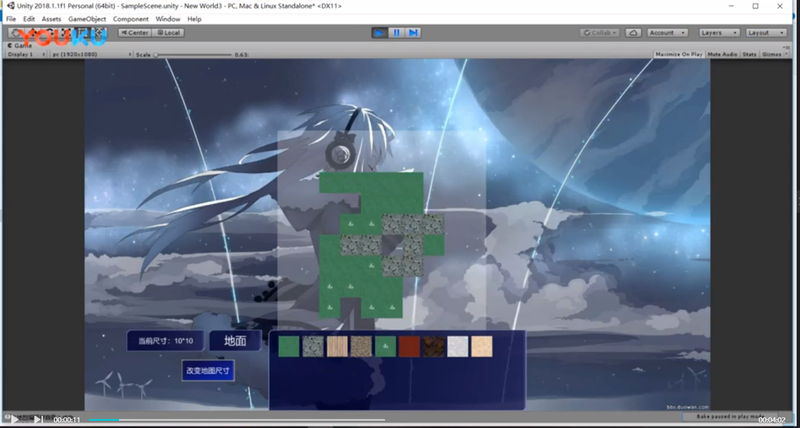Open the Display 1 dropdown
Image resolution: width=800 pixels, height=428 pixels.
coord(27,54)
